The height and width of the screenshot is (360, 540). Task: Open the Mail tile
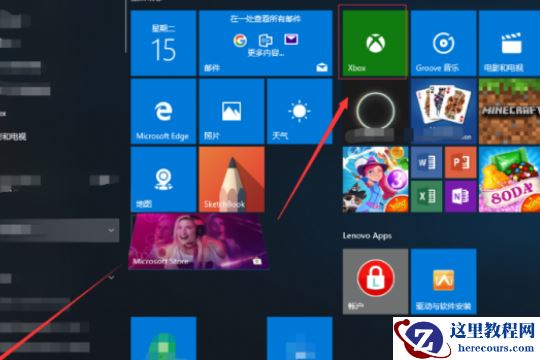tap(266, 43)
